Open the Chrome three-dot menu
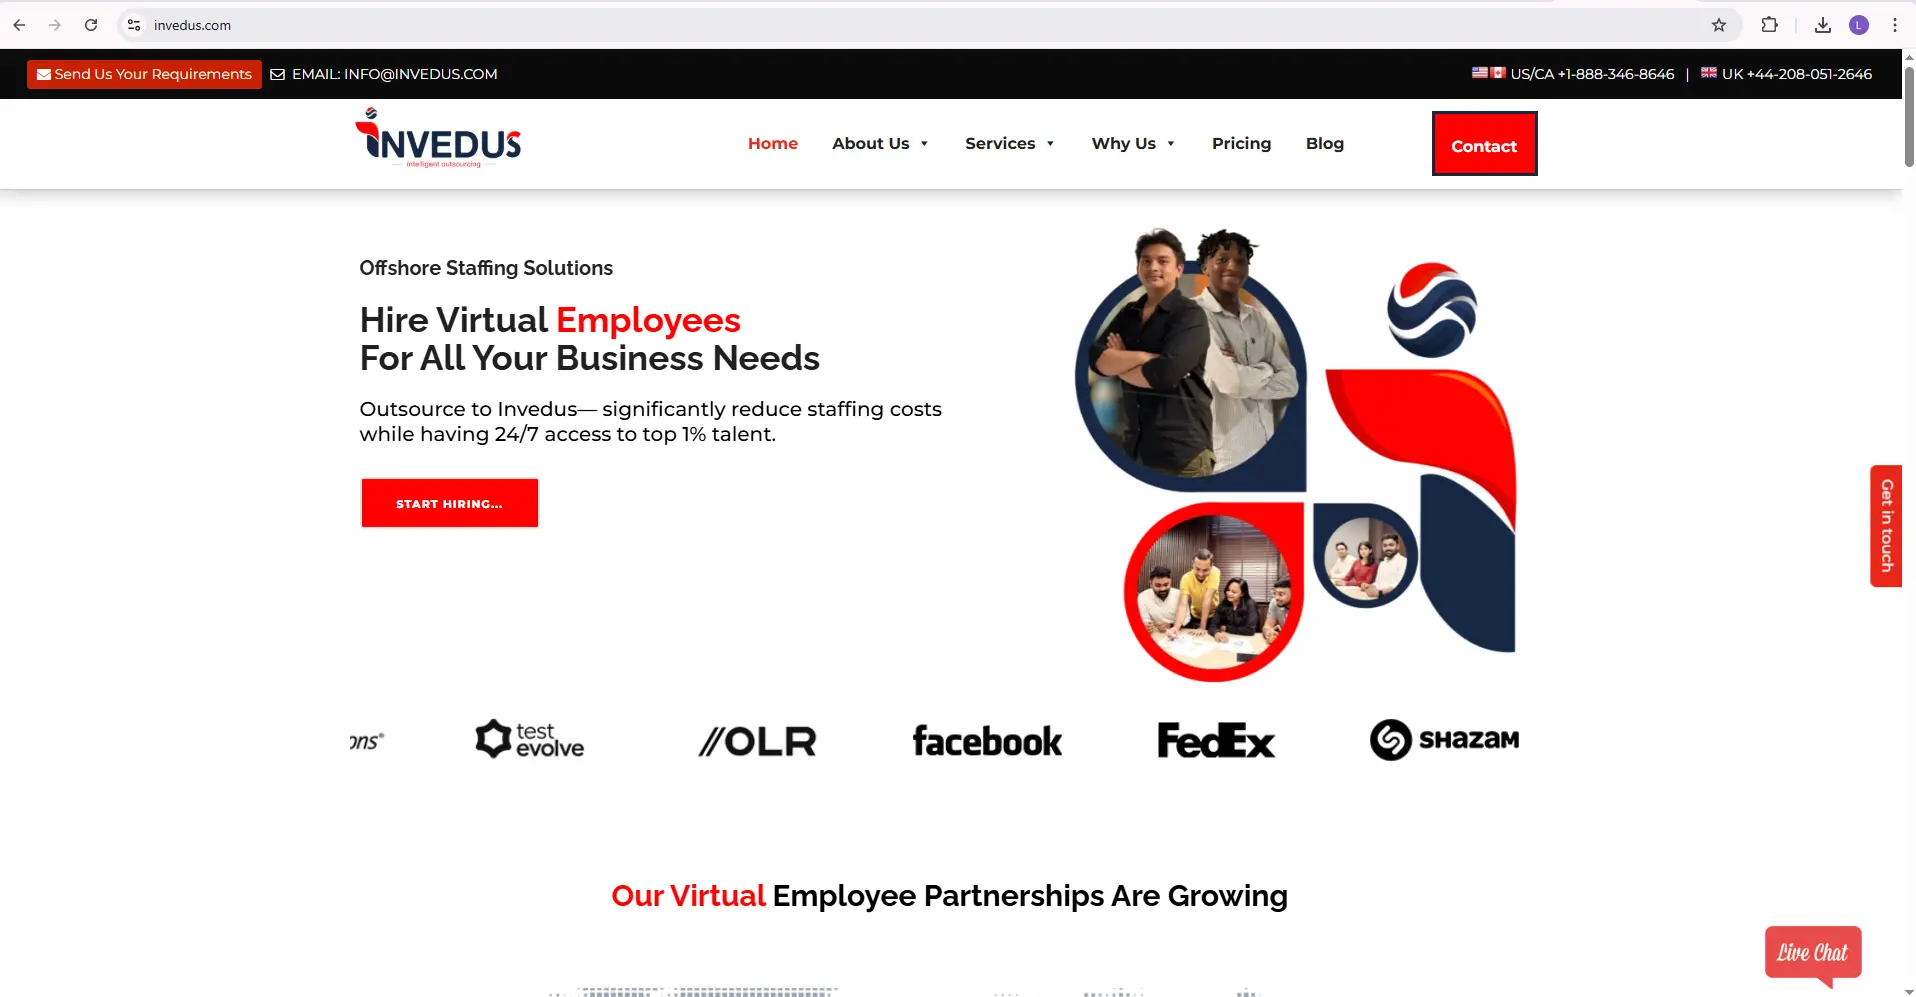The width and height of the screenshot is (1916, 997). [x=1895, y=25]
